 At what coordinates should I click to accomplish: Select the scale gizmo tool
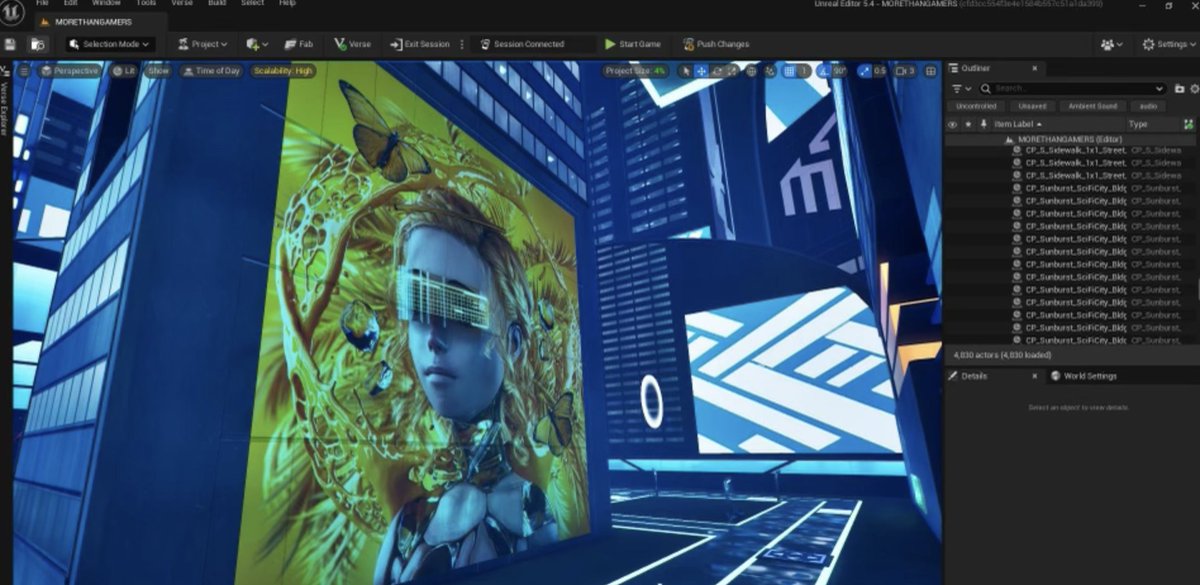(x=733, y=71)
